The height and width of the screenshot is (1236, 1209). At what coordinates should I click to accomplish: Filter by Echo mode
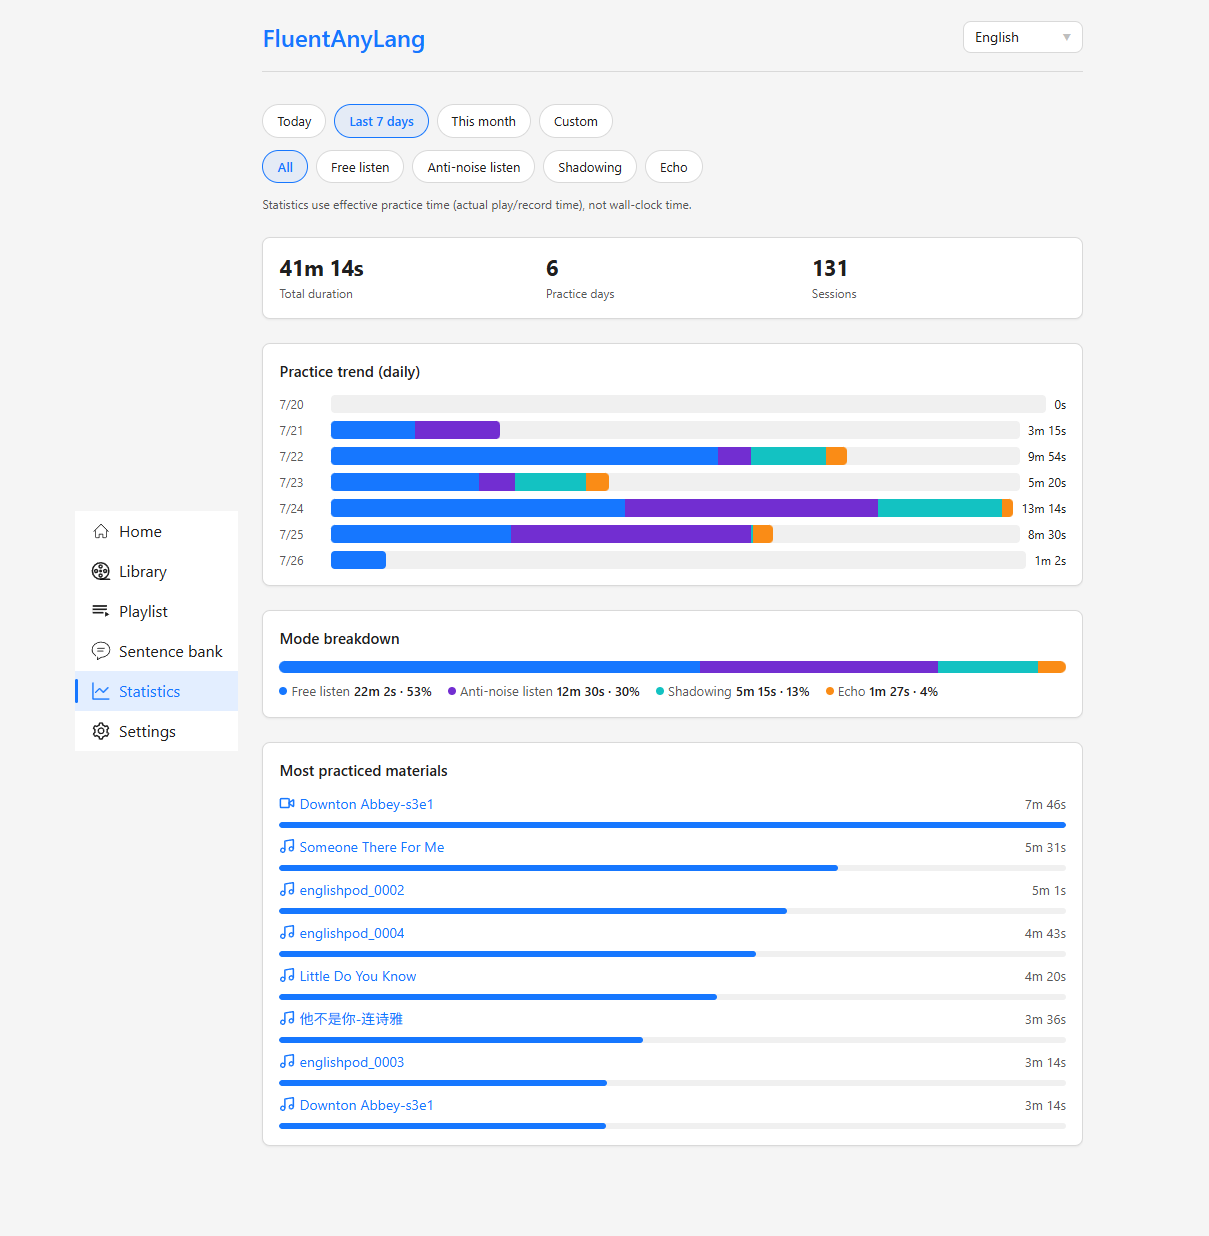coord(674,167)
